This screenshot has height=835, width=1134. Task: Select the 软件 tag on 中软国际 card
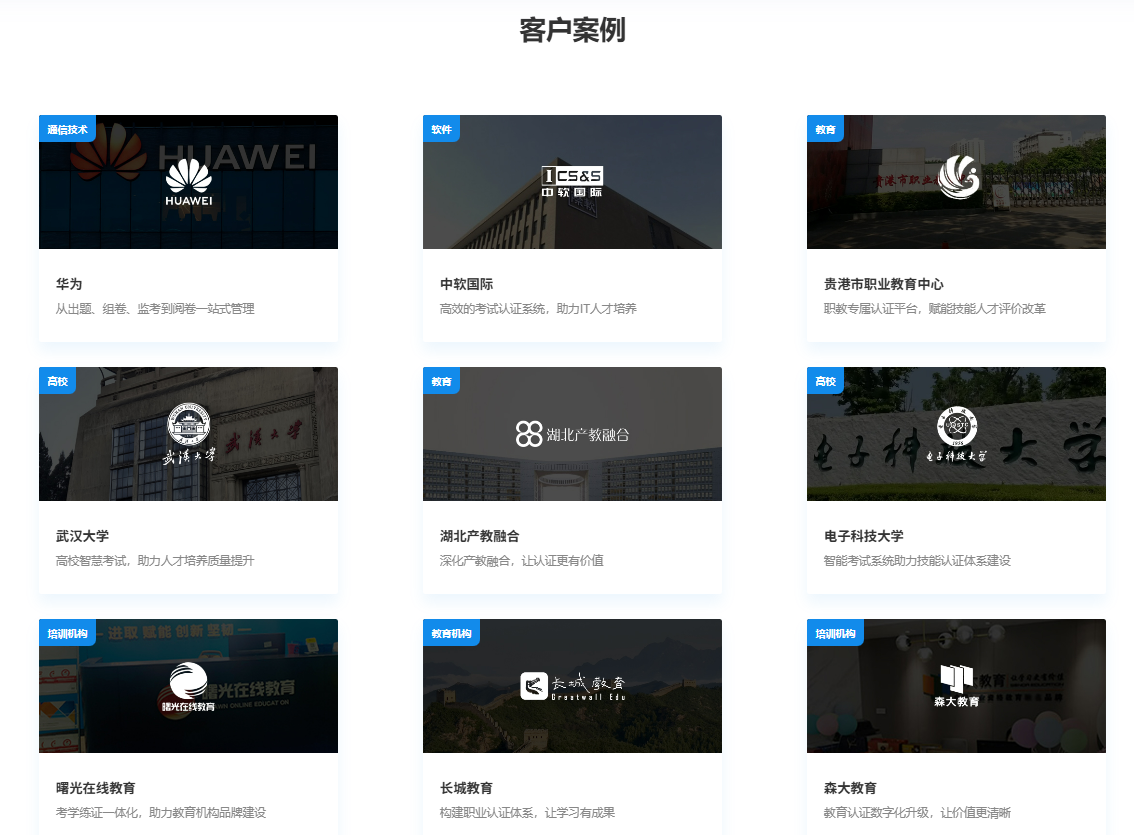[441, 129]
